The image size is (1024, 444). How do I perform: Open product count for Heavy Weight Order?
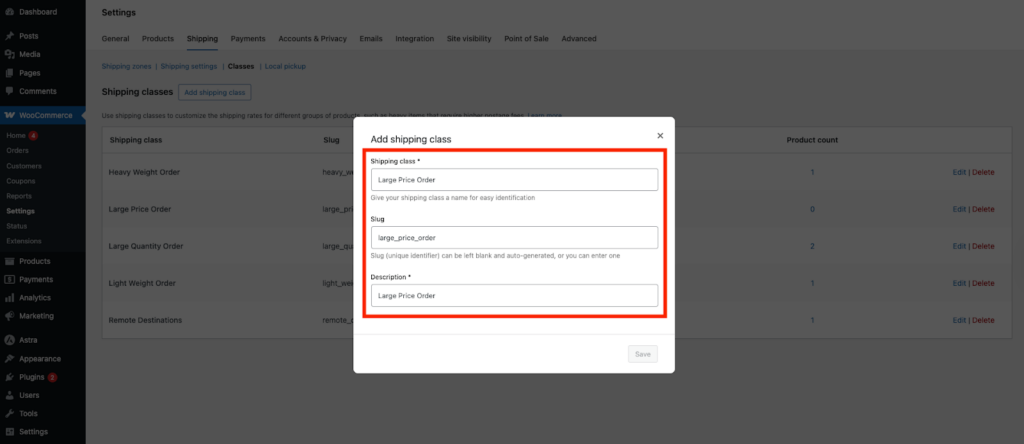pos(812,172)
